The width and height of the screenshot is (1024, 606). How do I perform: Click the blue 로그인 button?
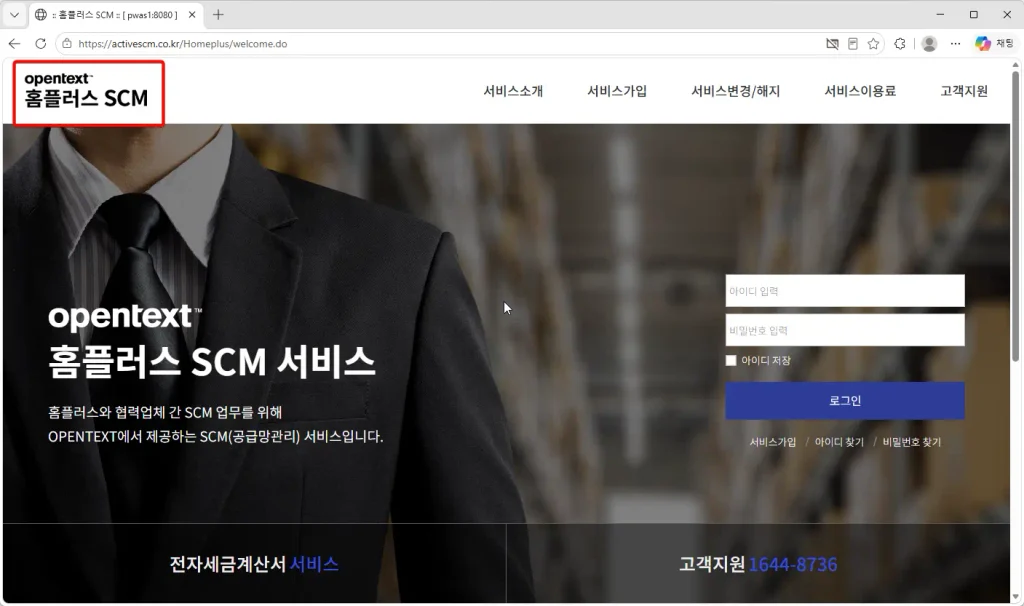click(x=845, y=400)
